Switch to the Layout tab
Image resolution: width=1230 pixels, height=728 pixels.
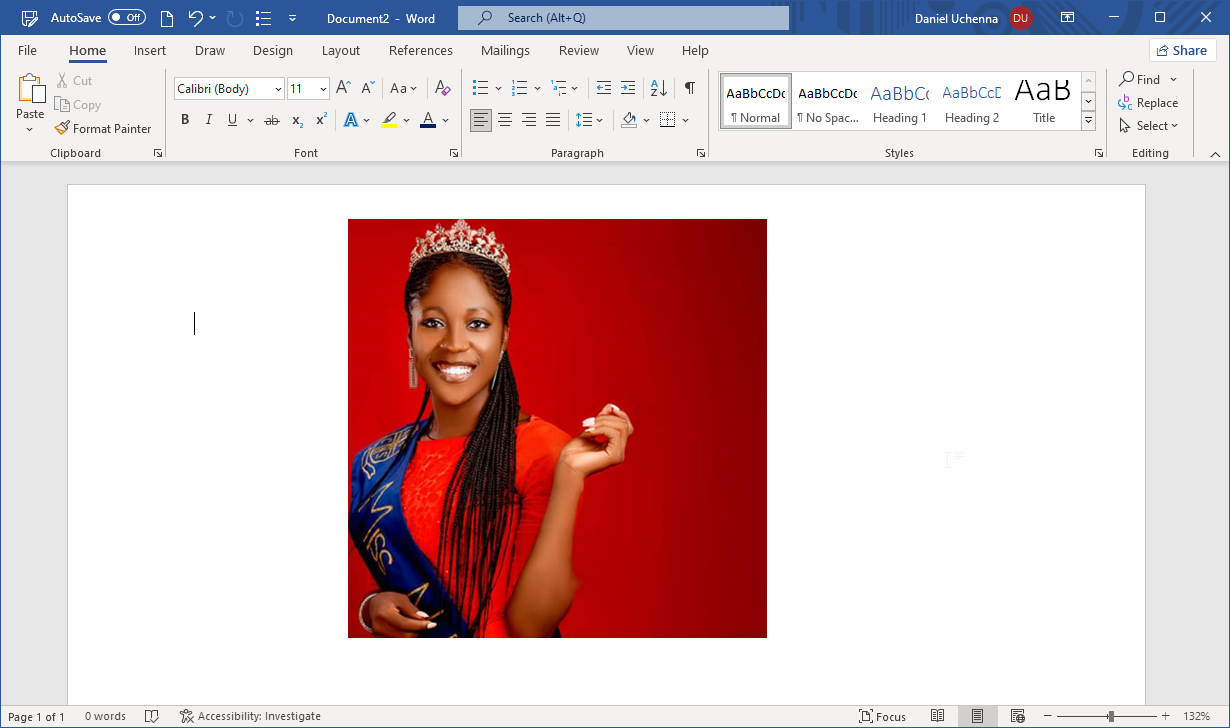340,50
